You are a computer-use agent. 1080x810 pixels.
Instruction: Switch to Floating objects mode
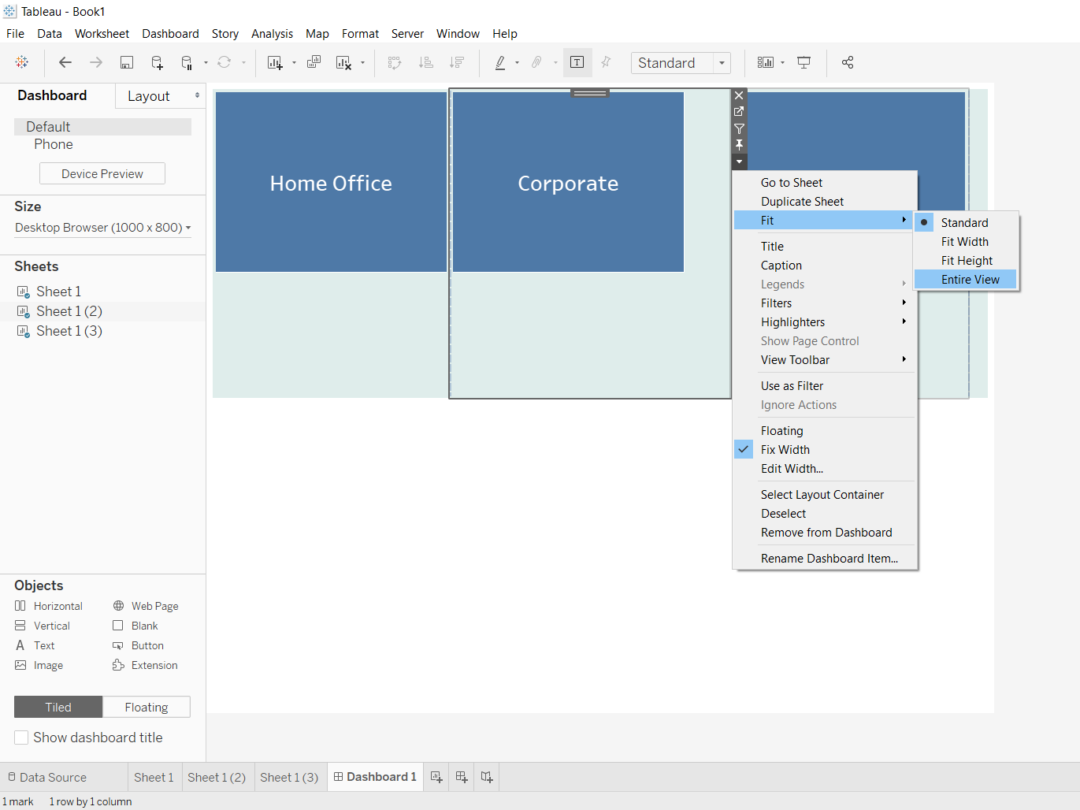(x=146, y=707)
